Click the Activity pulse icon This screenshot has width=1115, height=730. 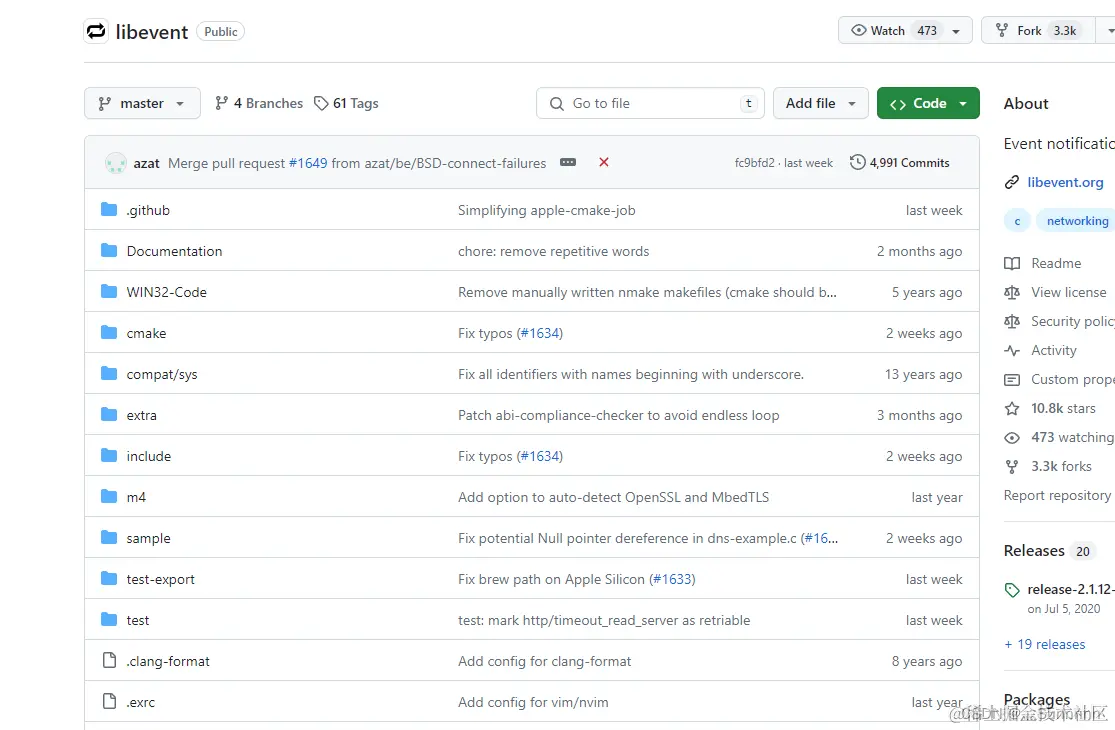(1012, 350)
